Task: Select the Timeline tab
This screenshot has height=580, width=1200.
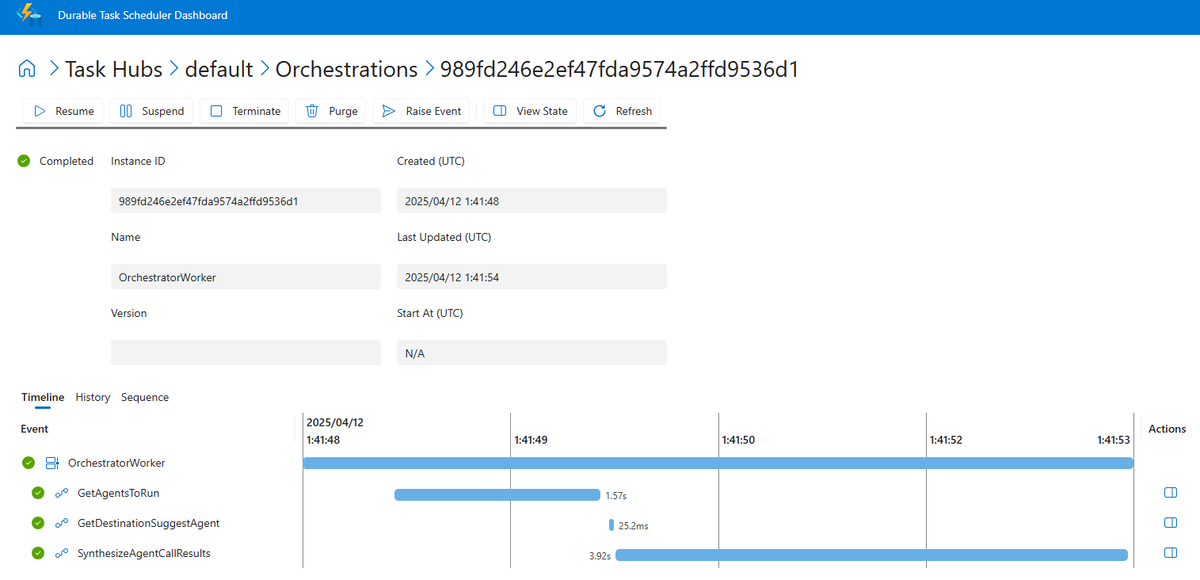Action: click(x=43, y=397)
